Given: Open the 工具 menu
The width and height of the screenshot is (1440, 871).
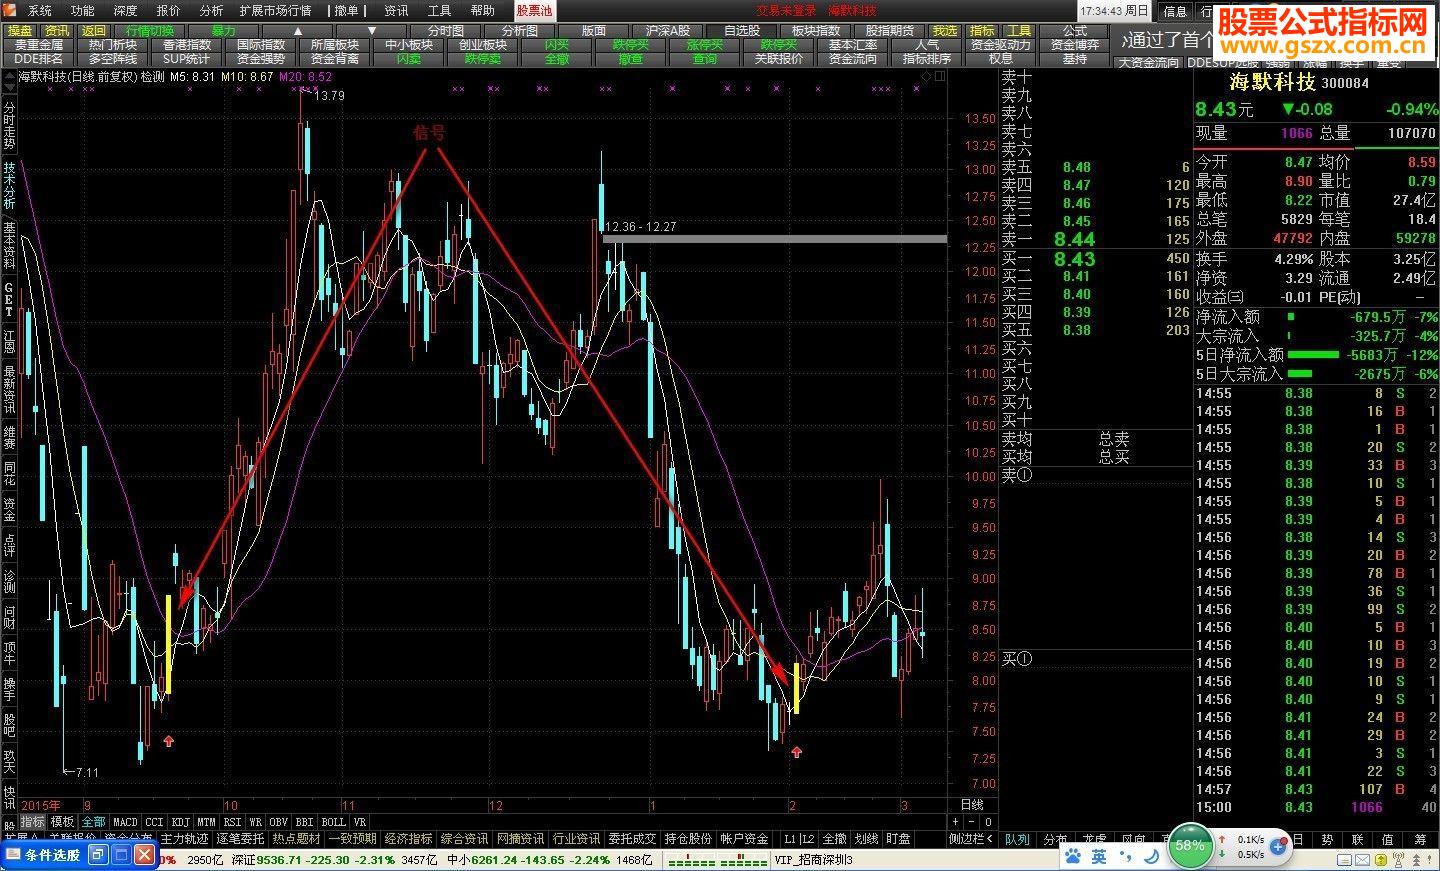Looking at the screenshot, I should [x=439, y=10].
